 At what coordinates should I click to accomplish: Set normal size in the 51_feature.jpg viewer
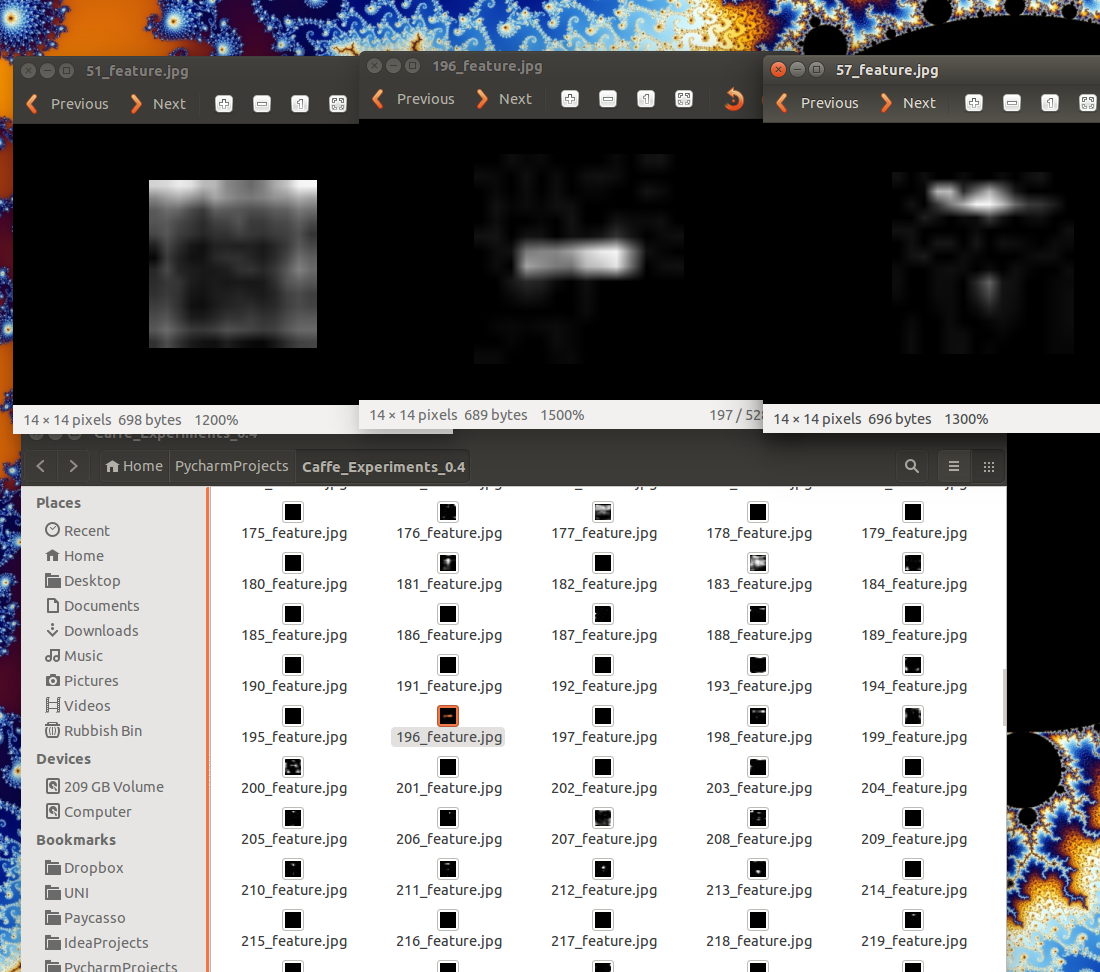[300, 104]
